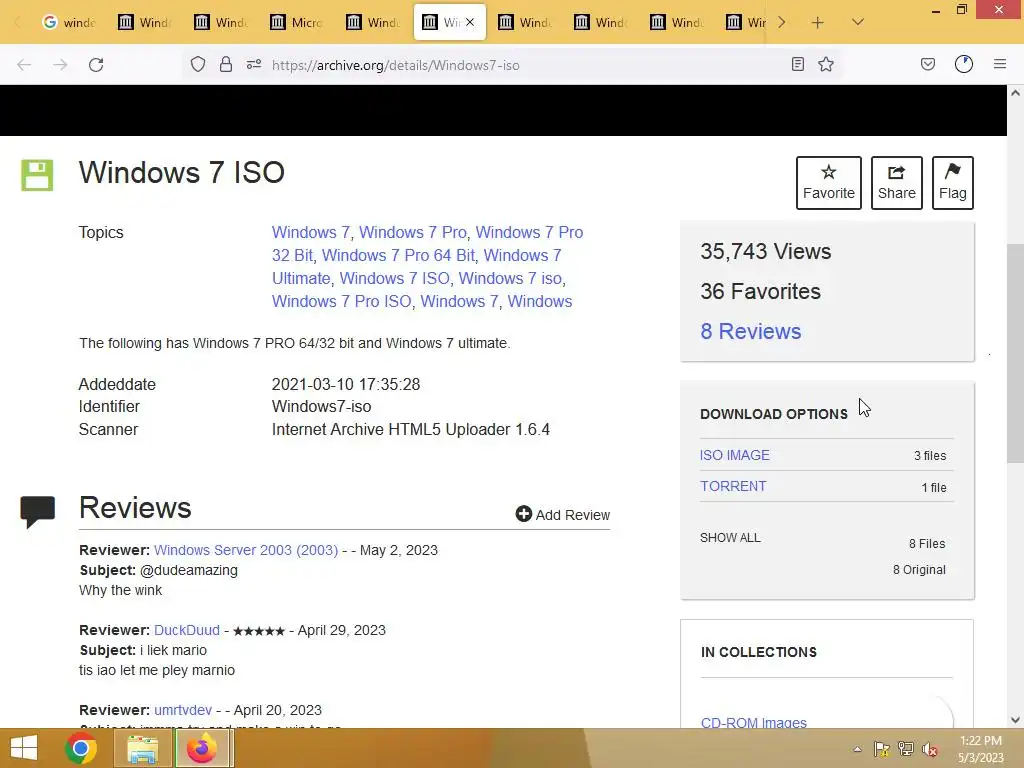Open the 8 Reviews link
1024x768 pixels.
pos(750,331)
